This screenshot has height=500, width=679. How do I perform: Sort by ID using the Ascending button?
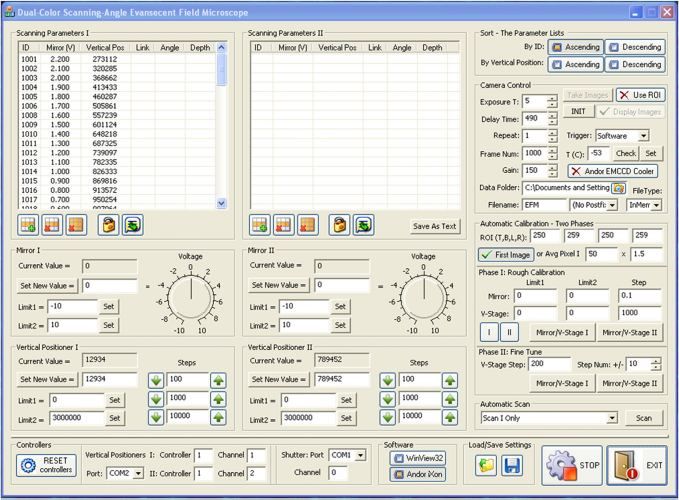(x=576, y=47)
